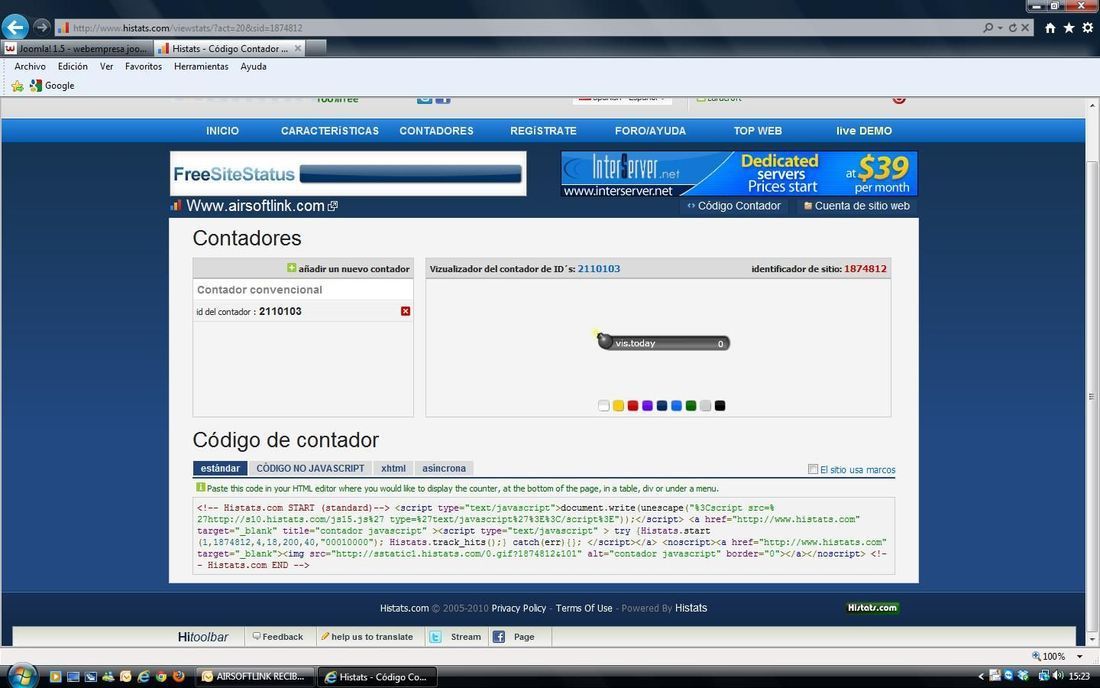Click the volume speaker tray icon
The height and width of the screenshot is (688, 1100).
point(1058,675)
